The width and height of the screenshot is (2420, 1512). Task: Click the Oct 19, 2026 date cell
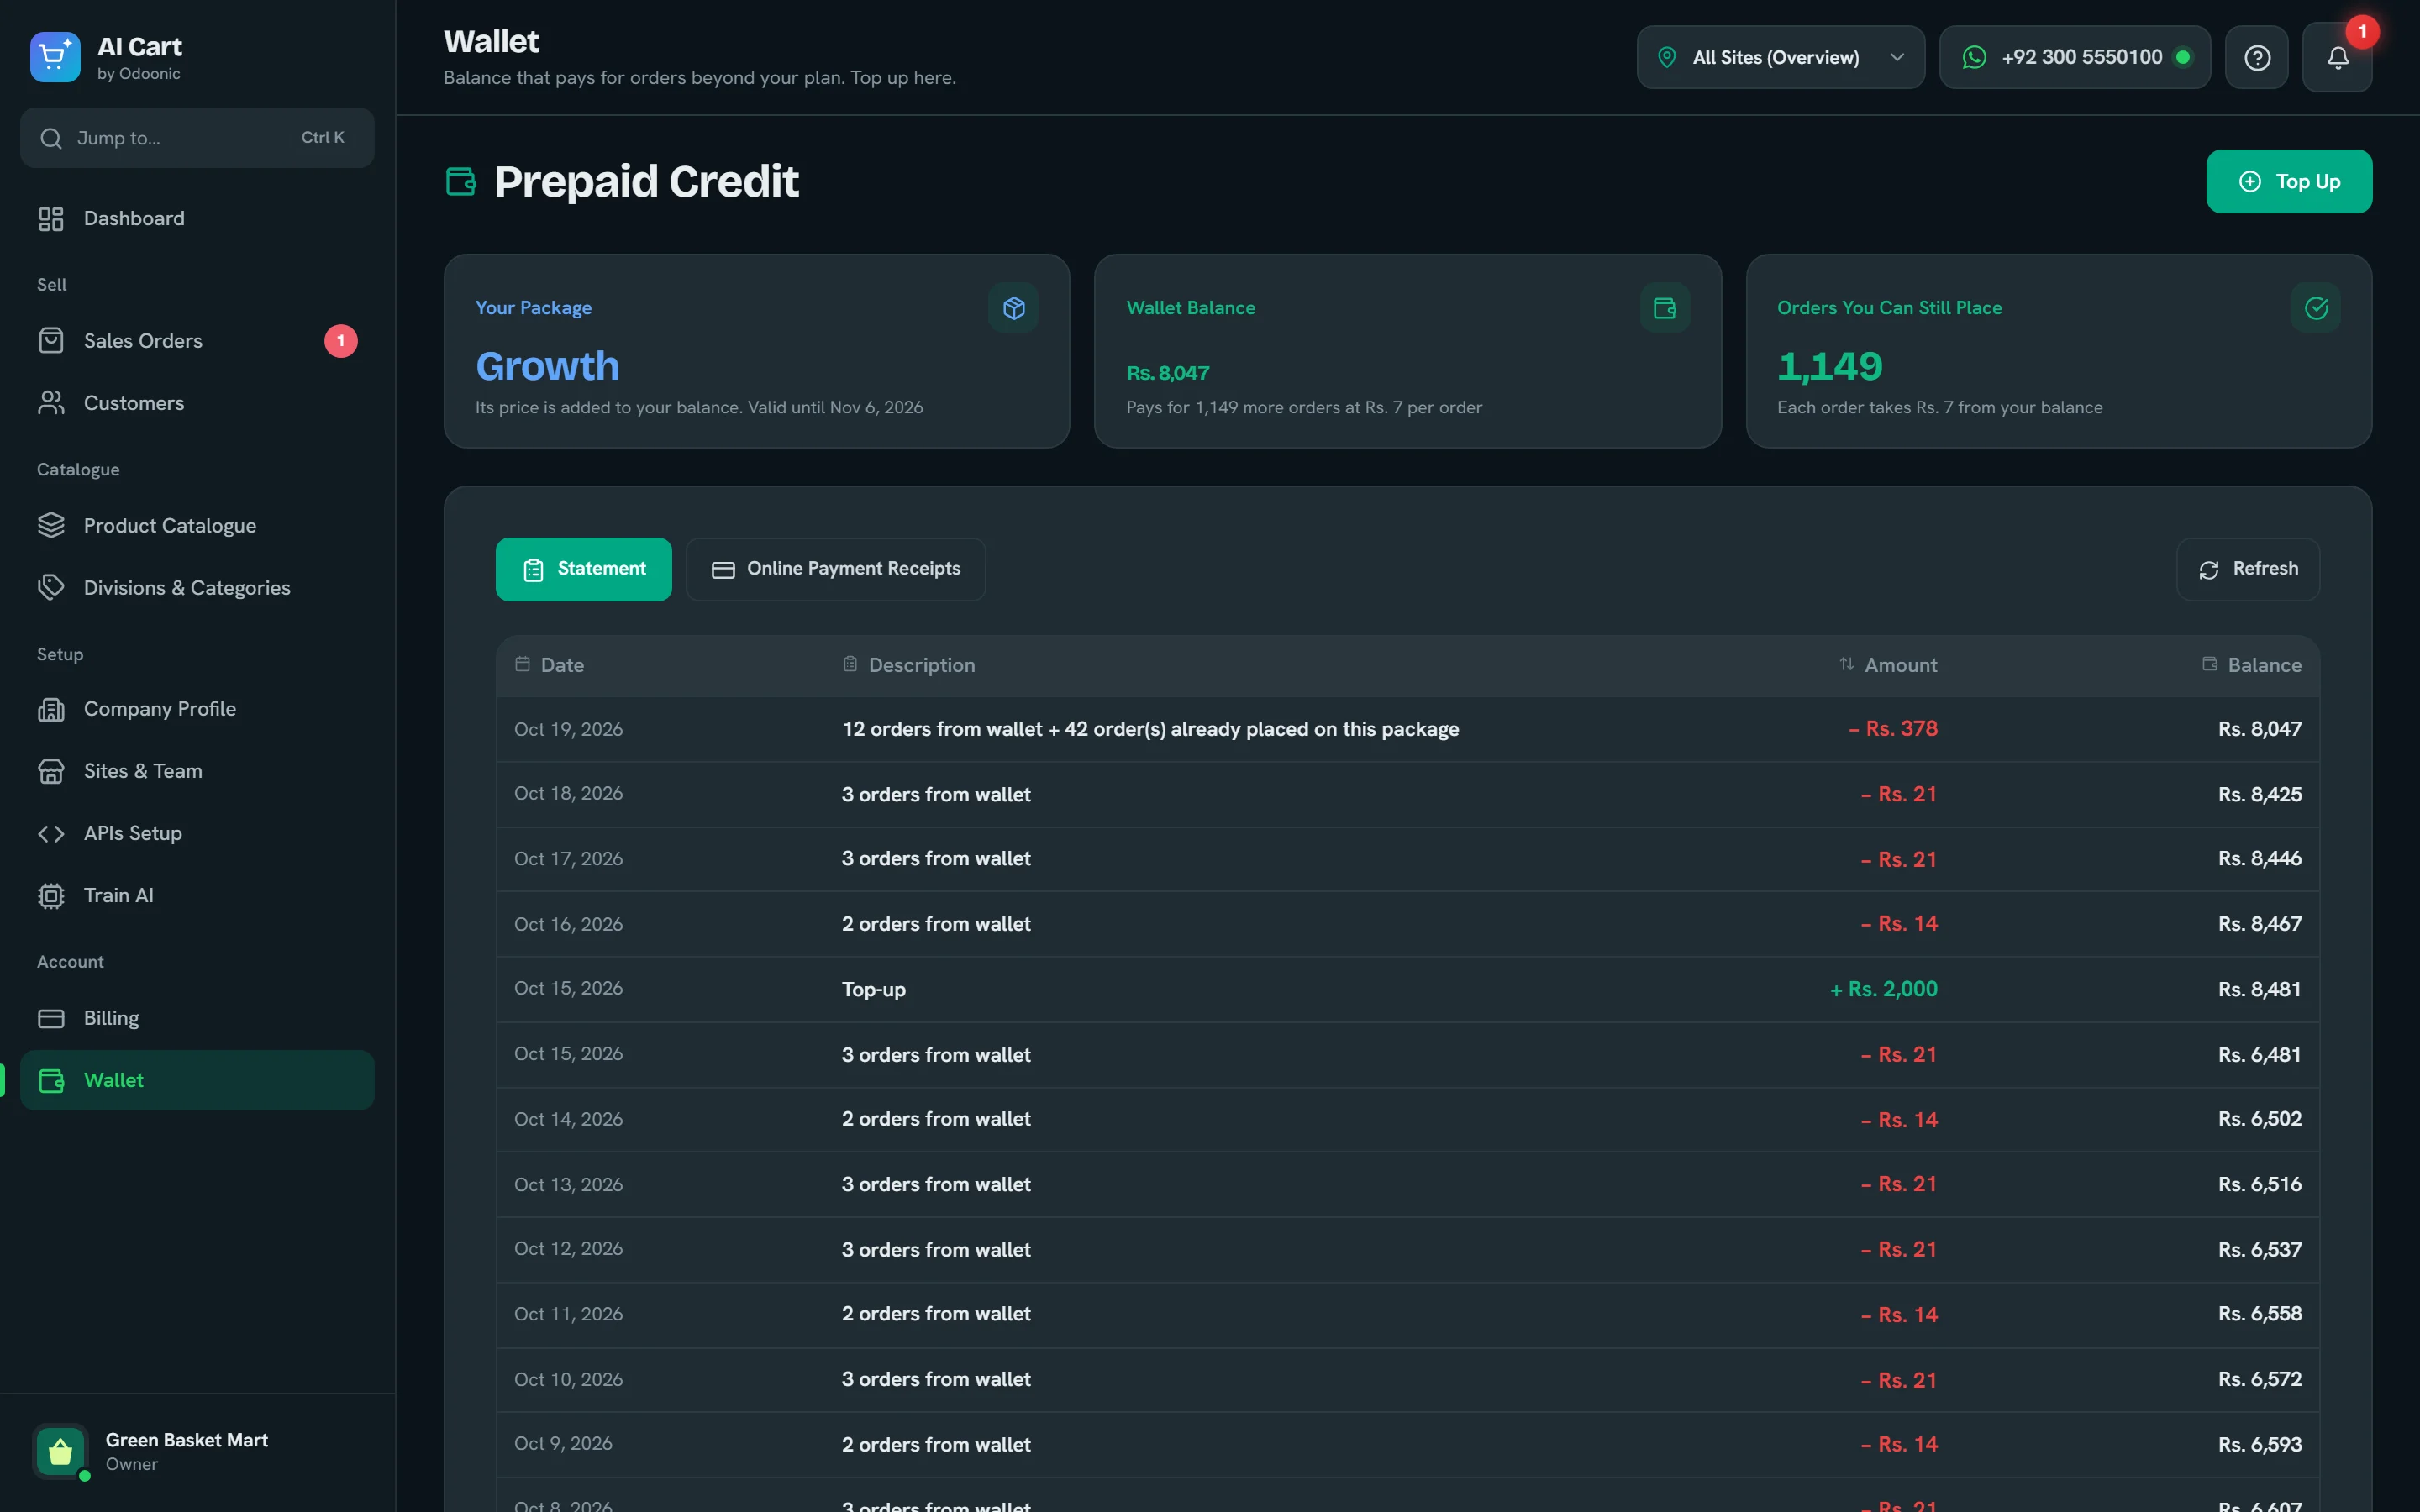(568, 729)
